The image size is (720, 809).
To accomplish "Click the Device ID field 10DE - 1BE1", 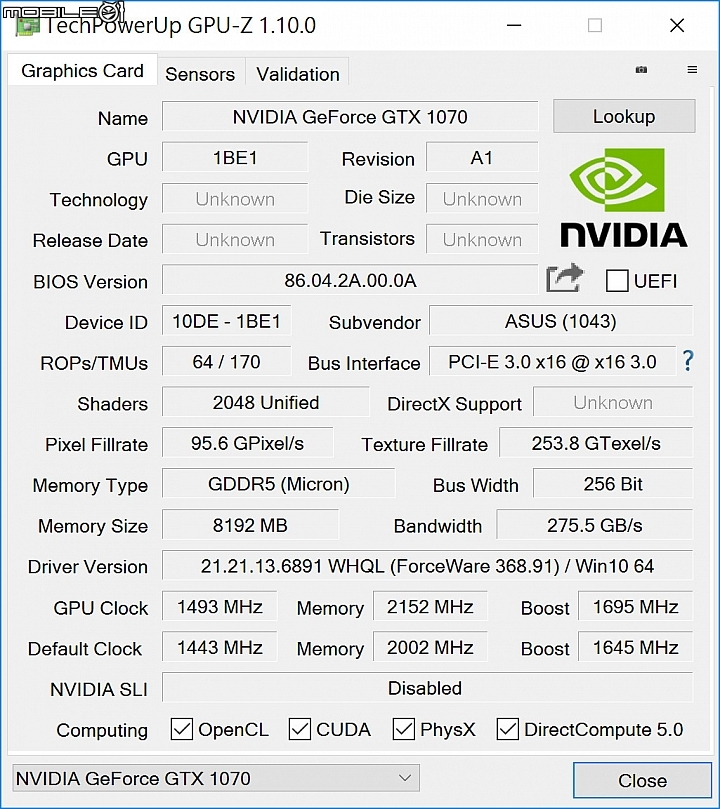I will [226, 321].
